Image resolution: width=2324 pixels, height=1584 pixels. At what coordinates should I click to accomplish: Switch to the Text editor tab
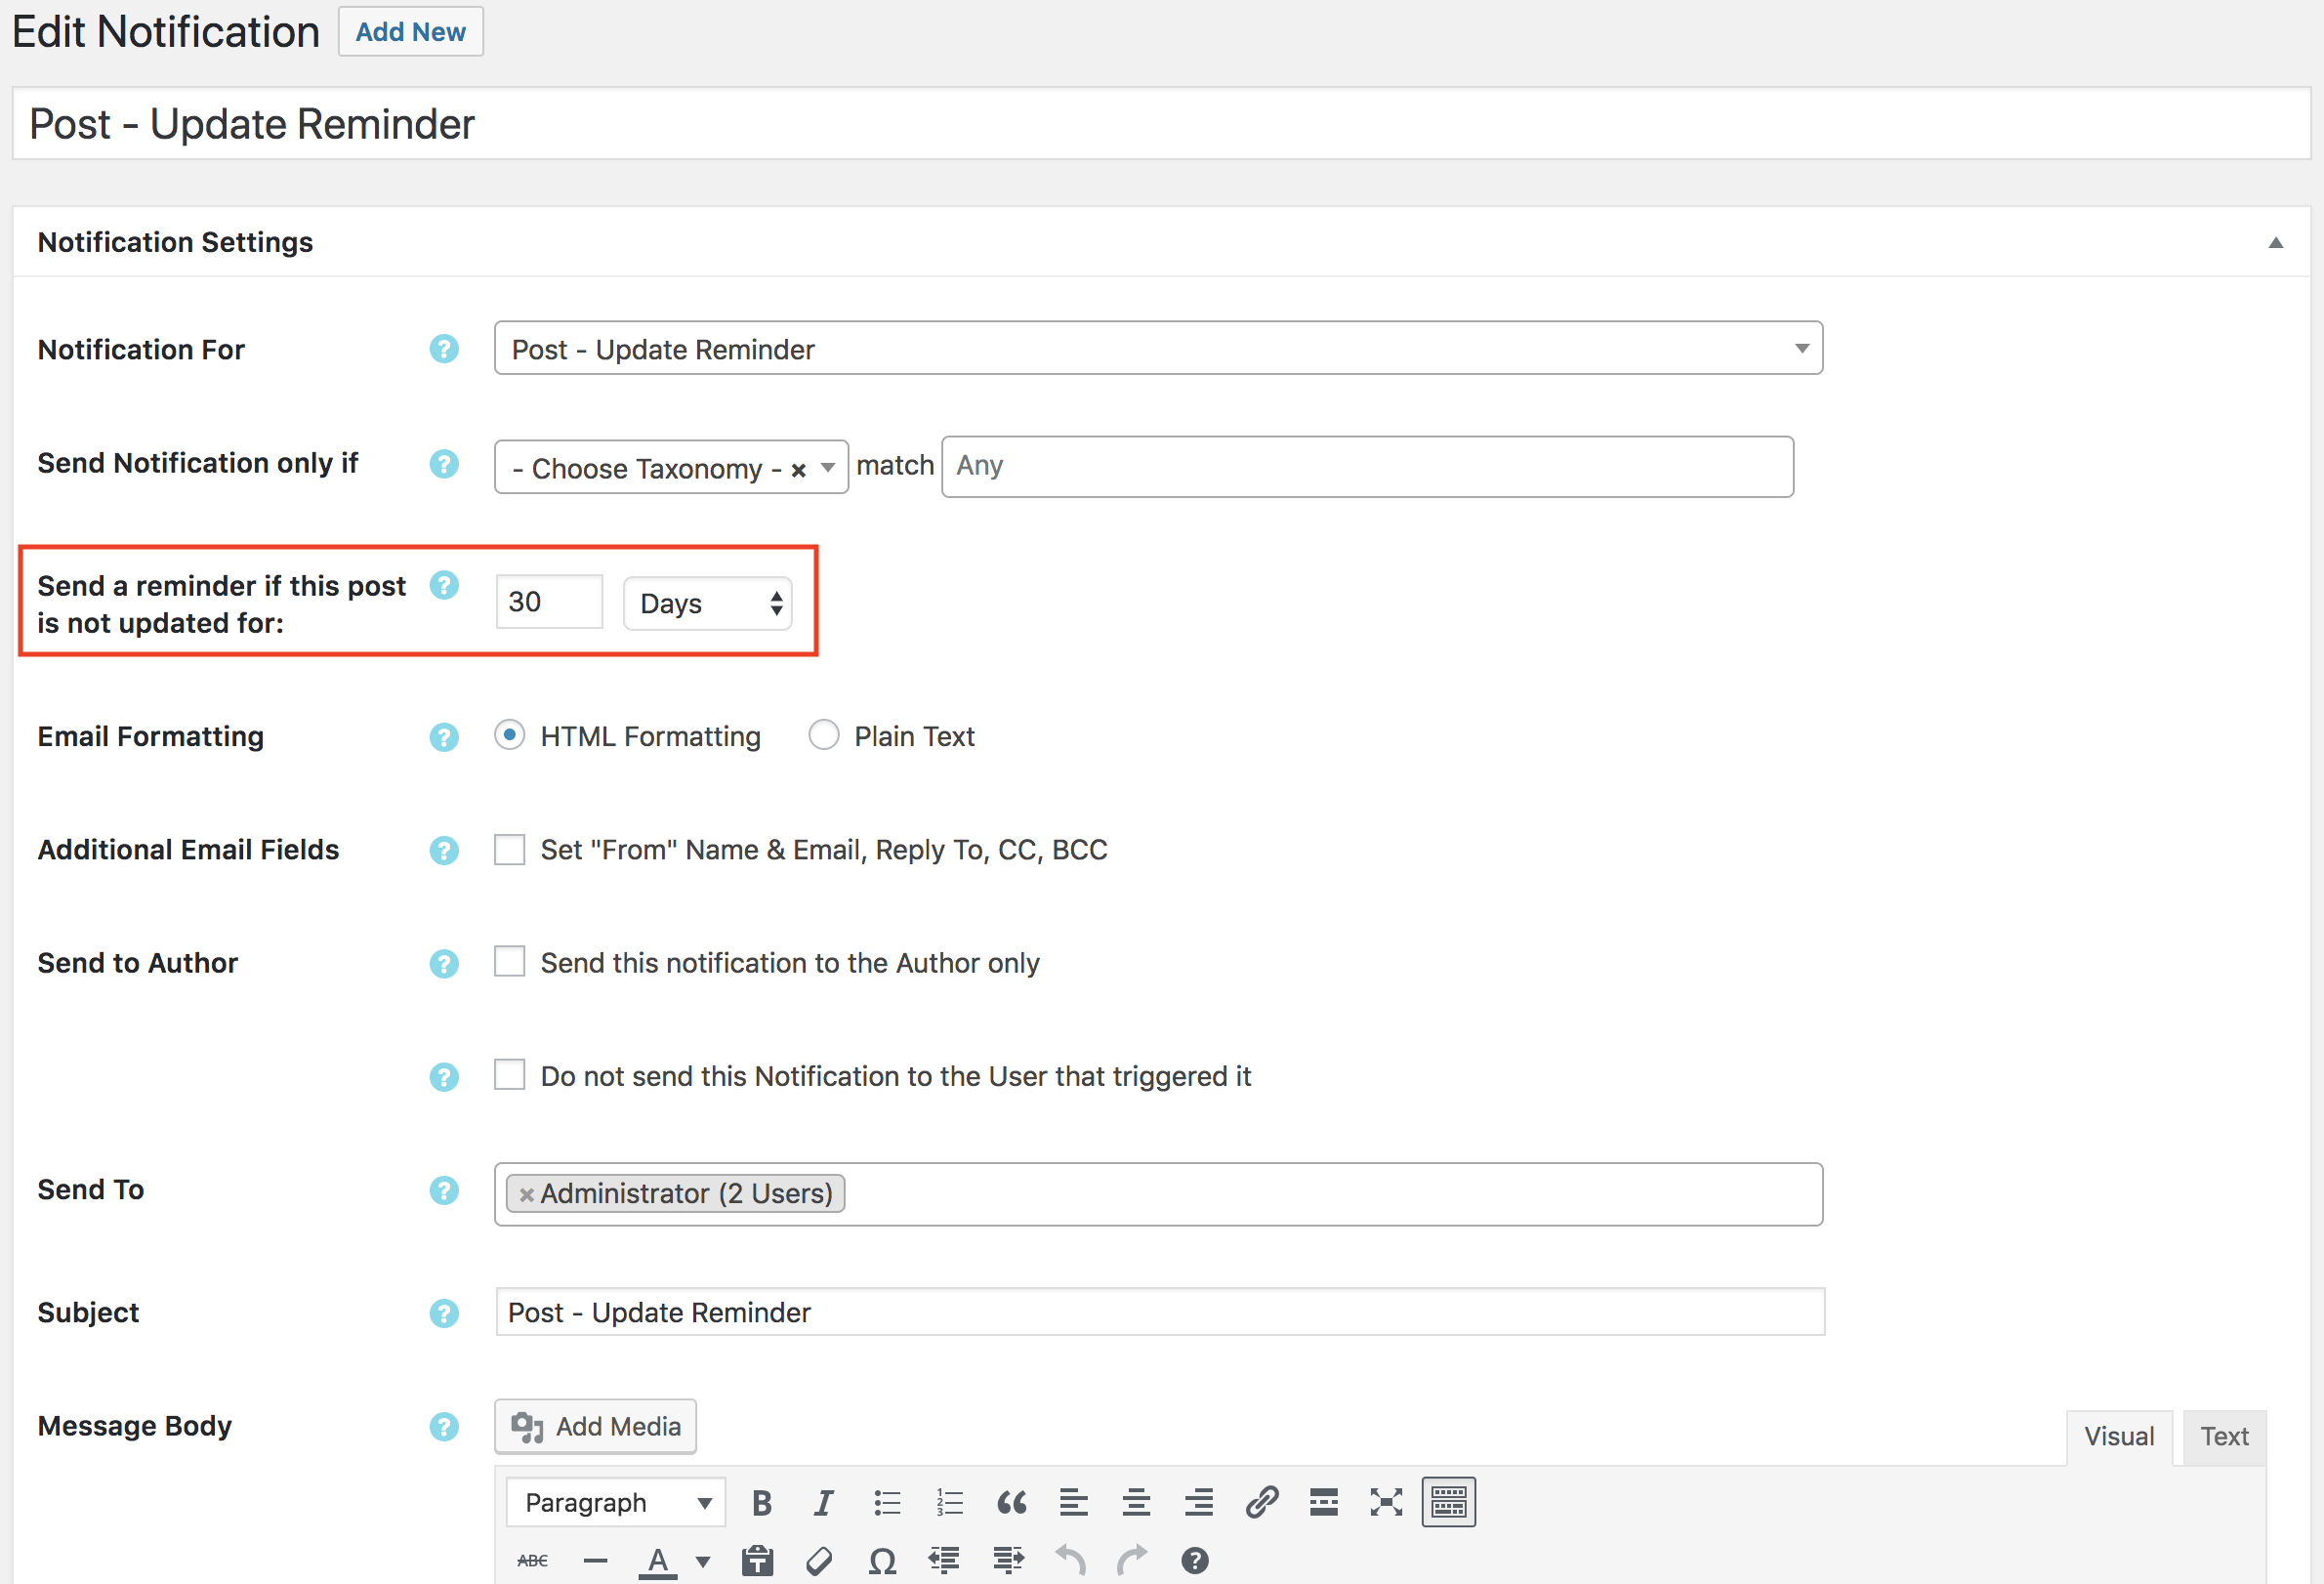(2223, 1436)
